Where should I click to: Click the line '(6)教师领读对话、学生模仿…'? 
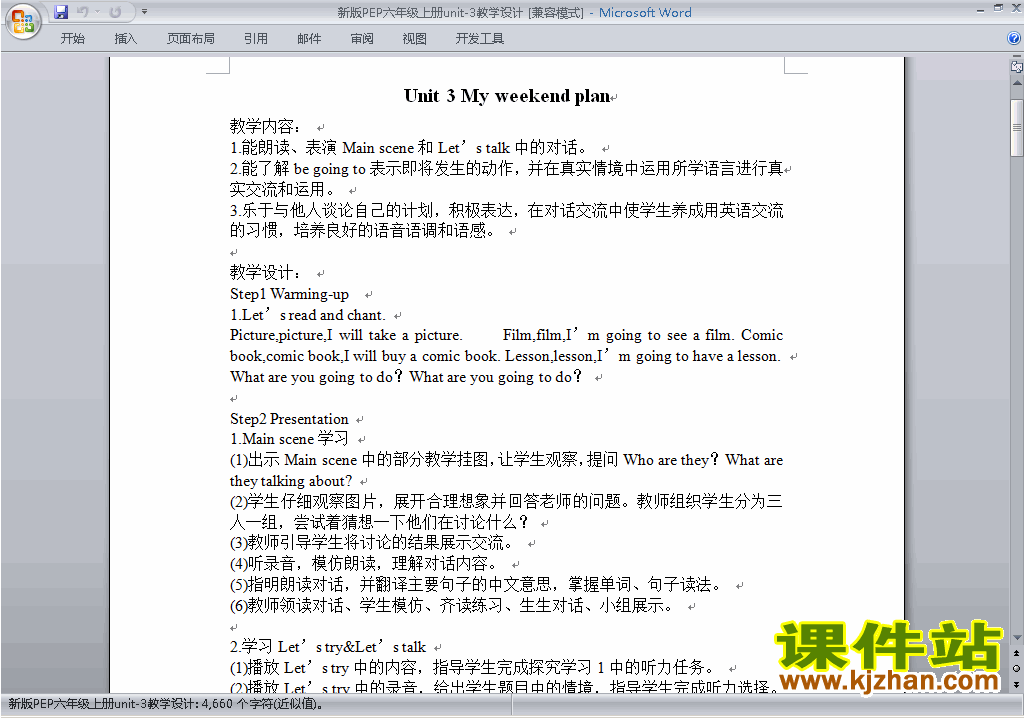pyautogui.click(x=451, y=606)
